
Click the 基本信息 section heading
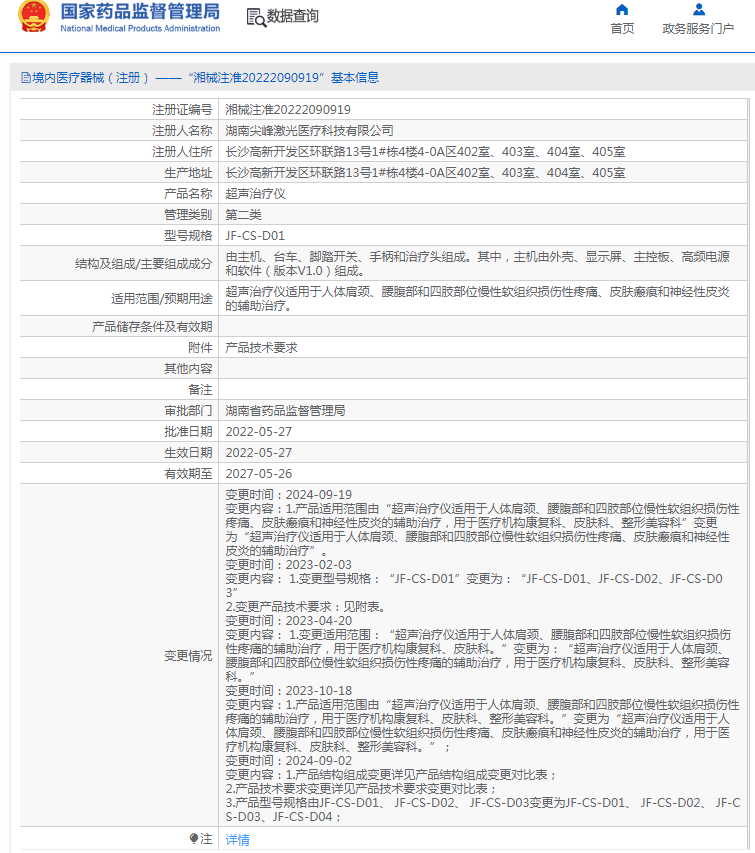[355, 78]
